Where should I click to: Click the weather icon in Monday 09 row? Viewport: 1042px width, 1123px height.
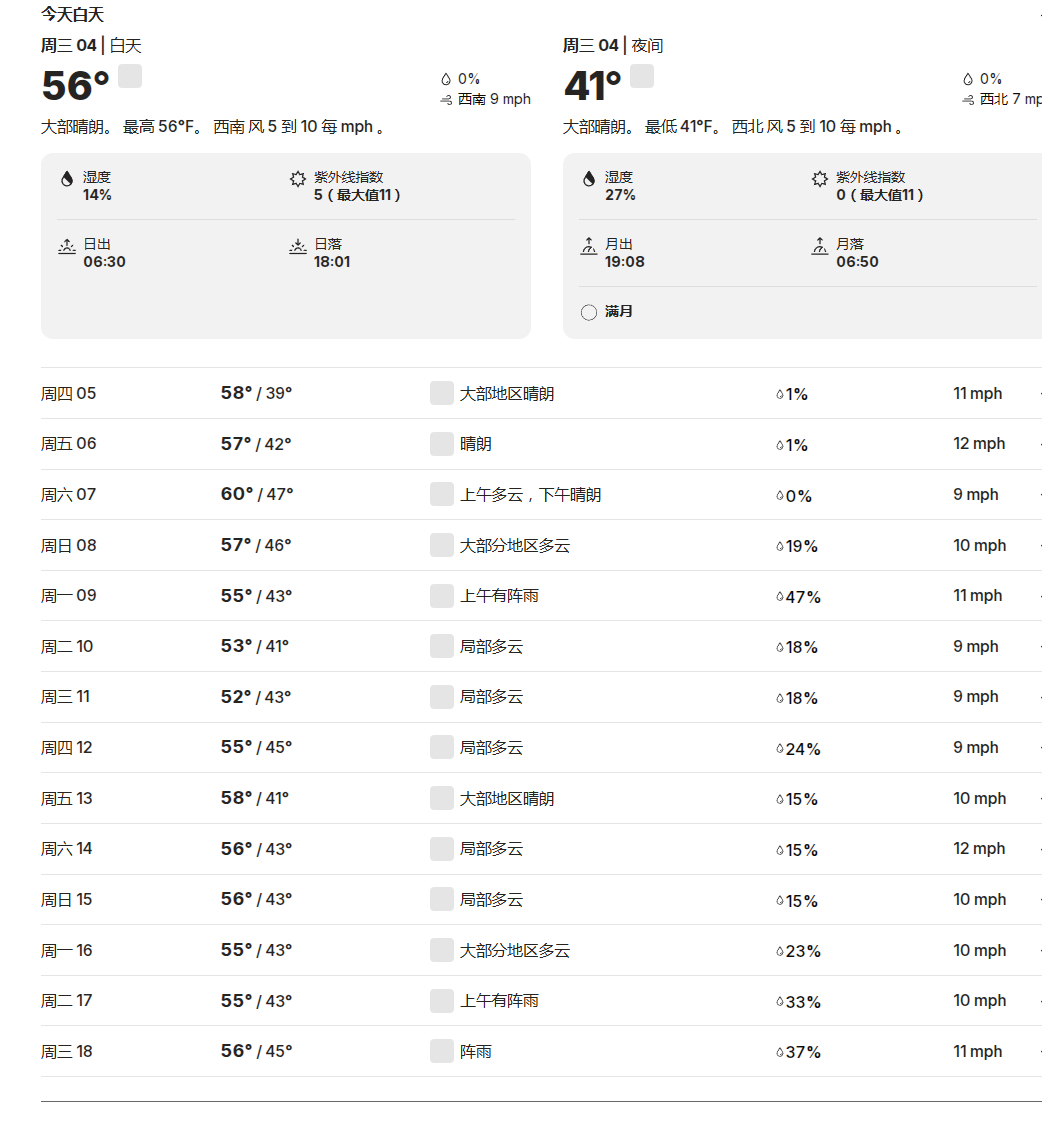point(442,596)
